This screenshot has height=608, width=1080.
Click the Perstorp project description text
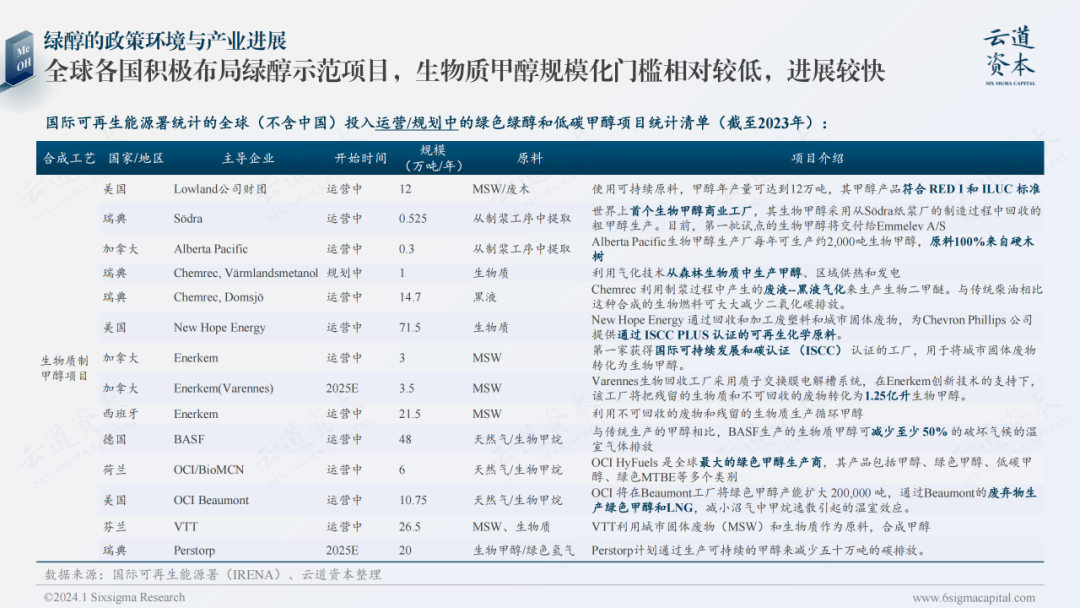click(x=758, y=550)
